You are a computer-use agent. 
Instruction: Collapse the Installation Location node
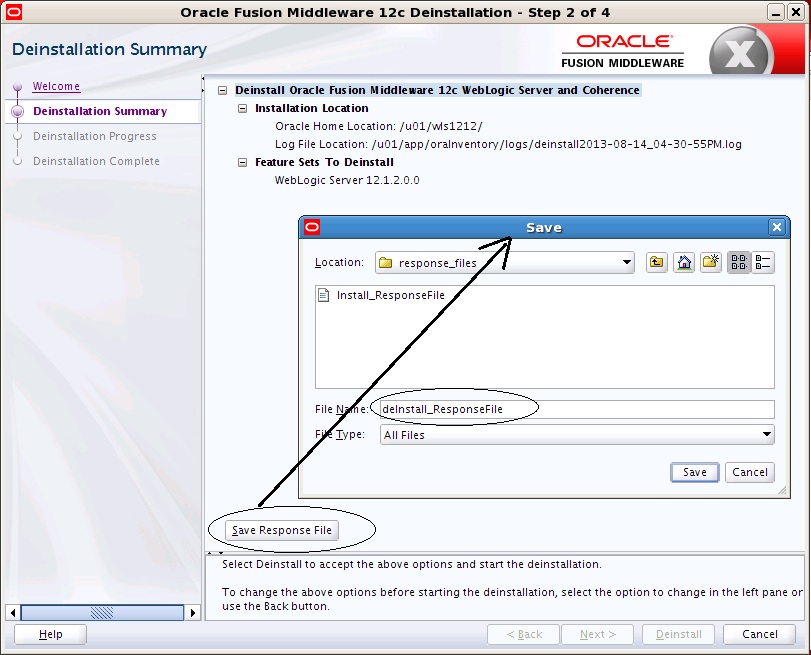tap(242, 108)
